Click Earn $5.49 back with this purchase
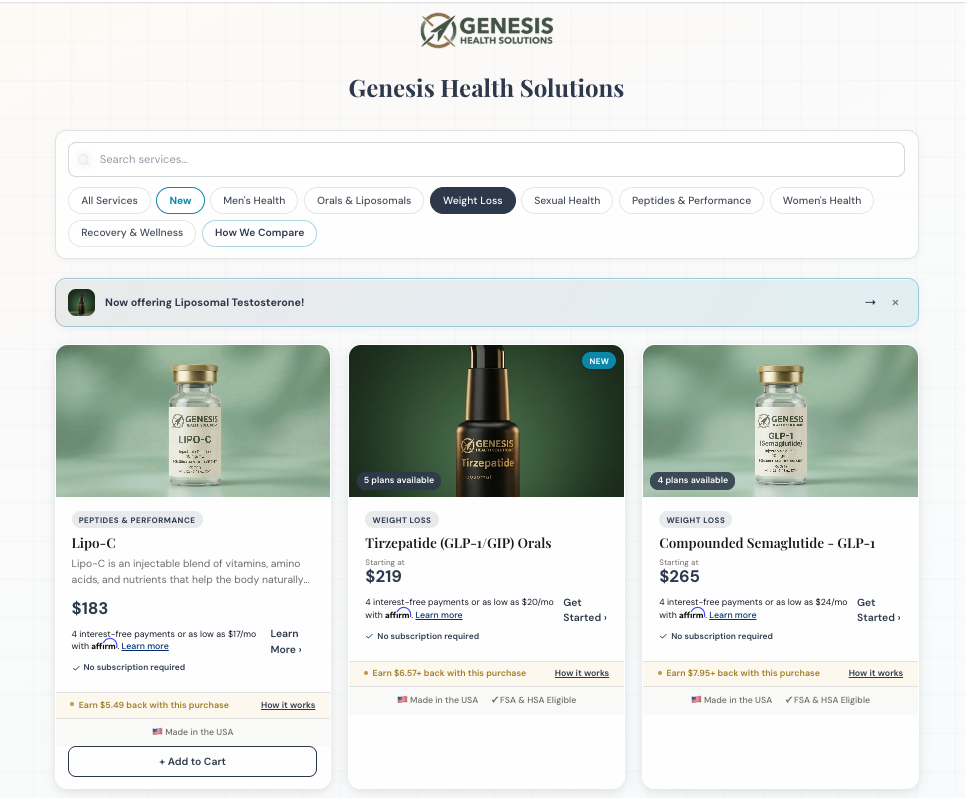This screenshot has width=965, height=798. point(153,705)
